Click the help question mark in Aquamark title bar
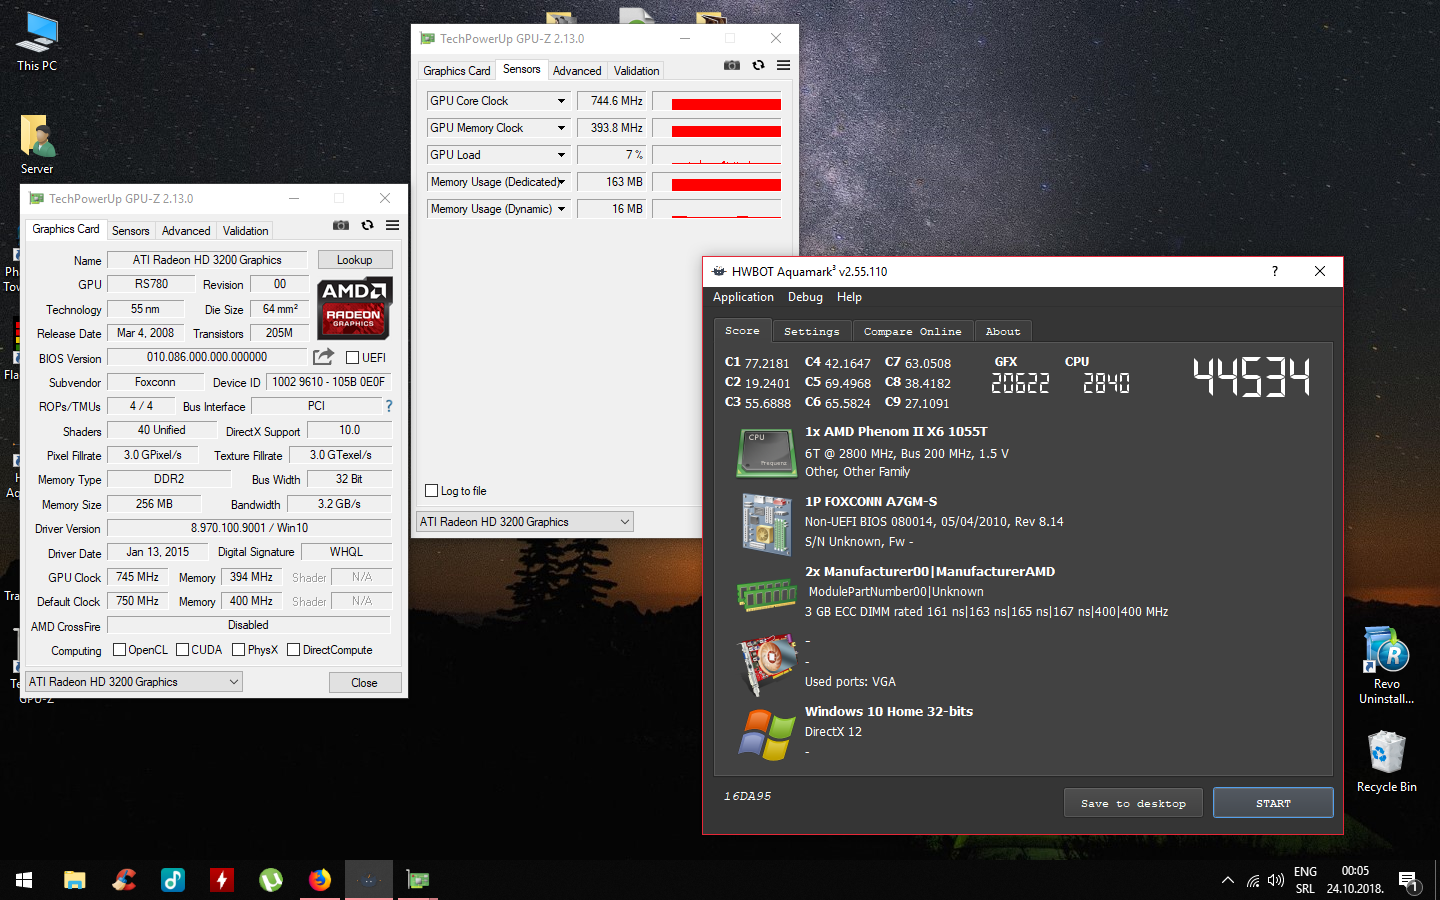 1274,271
